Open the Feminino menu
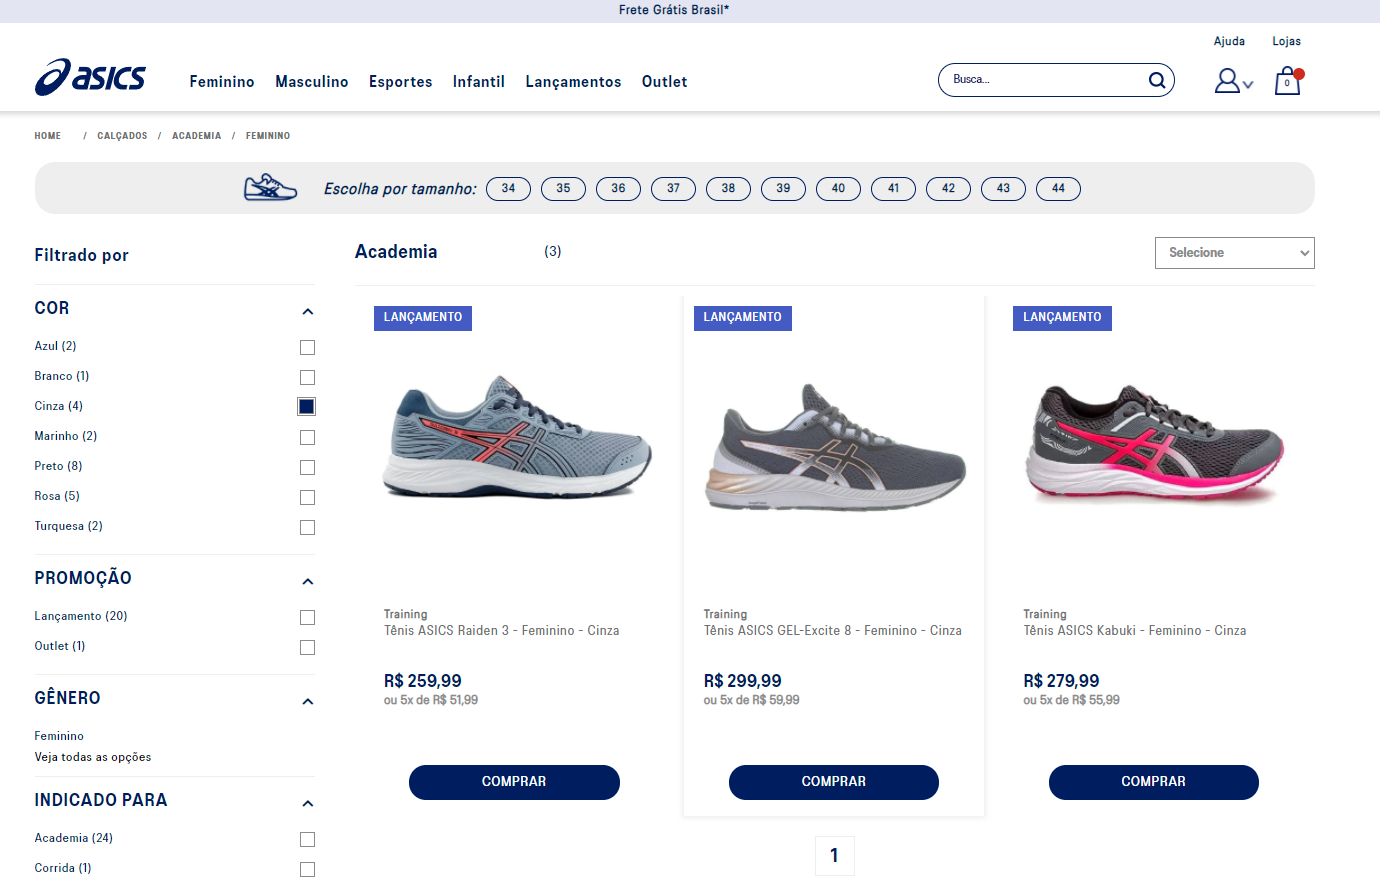This screenshot has width=1380, height=883. coord(222,82)
